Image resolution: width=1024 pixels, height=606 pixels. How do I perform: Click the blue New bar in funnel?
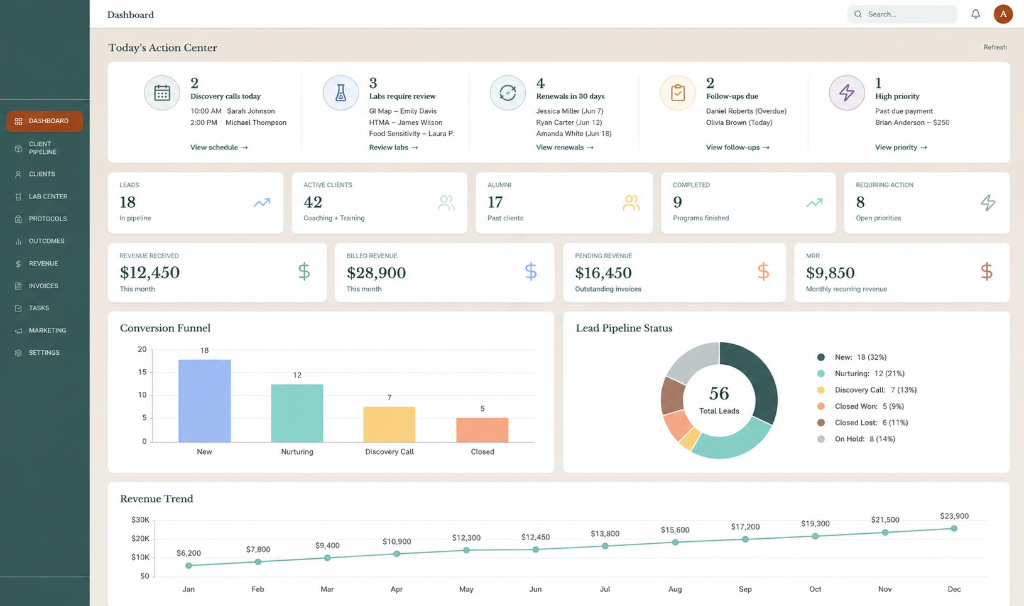[204, 401]
